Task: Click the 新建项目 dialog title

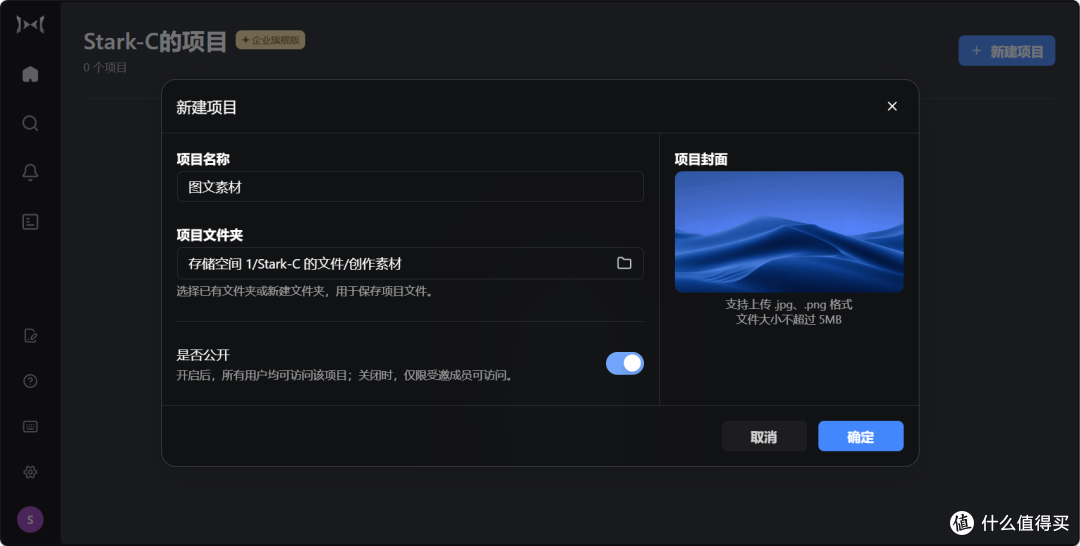Action: point(207,107)
